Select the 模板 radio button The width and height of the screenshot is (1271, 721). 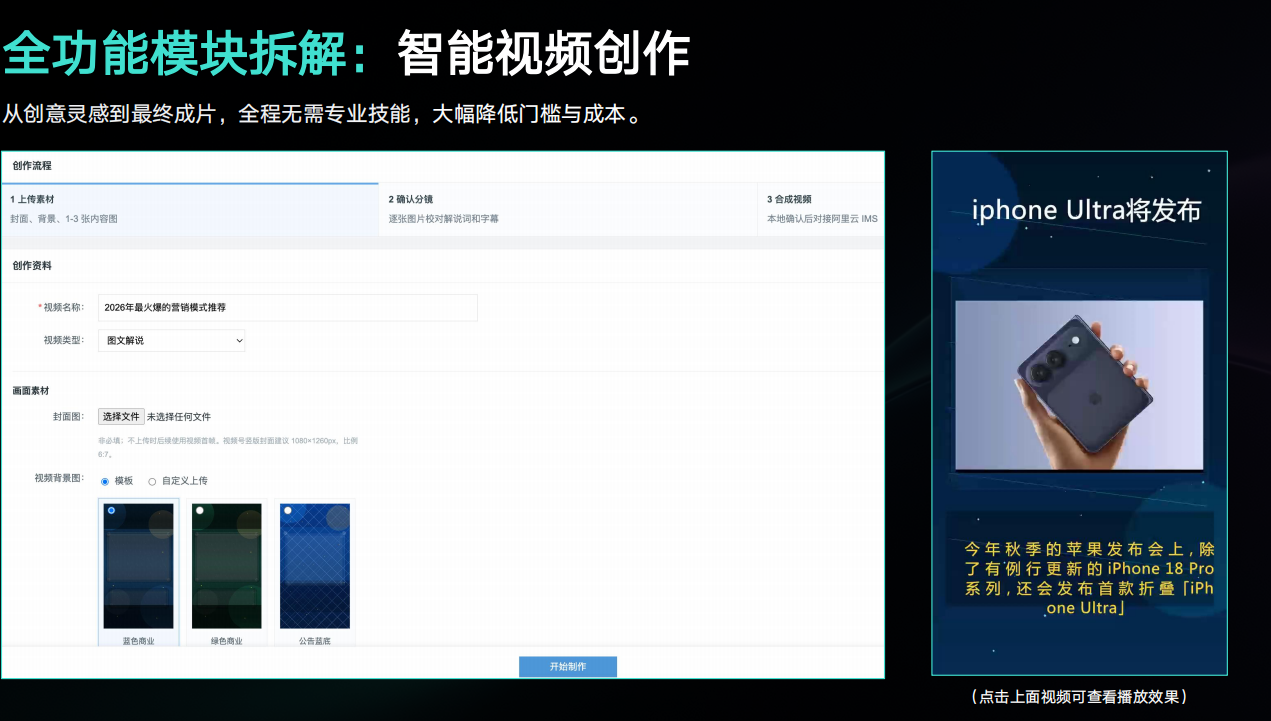pos(105,481)
